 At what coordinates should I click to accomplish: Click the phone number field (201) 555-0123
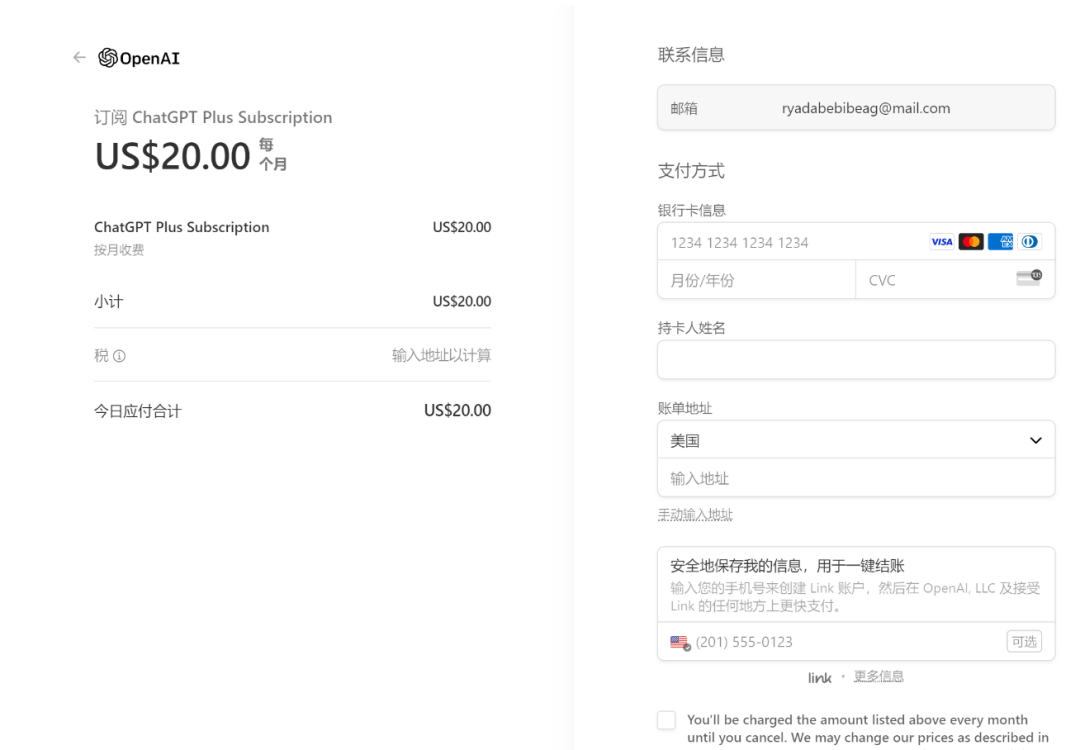[840, 642]
